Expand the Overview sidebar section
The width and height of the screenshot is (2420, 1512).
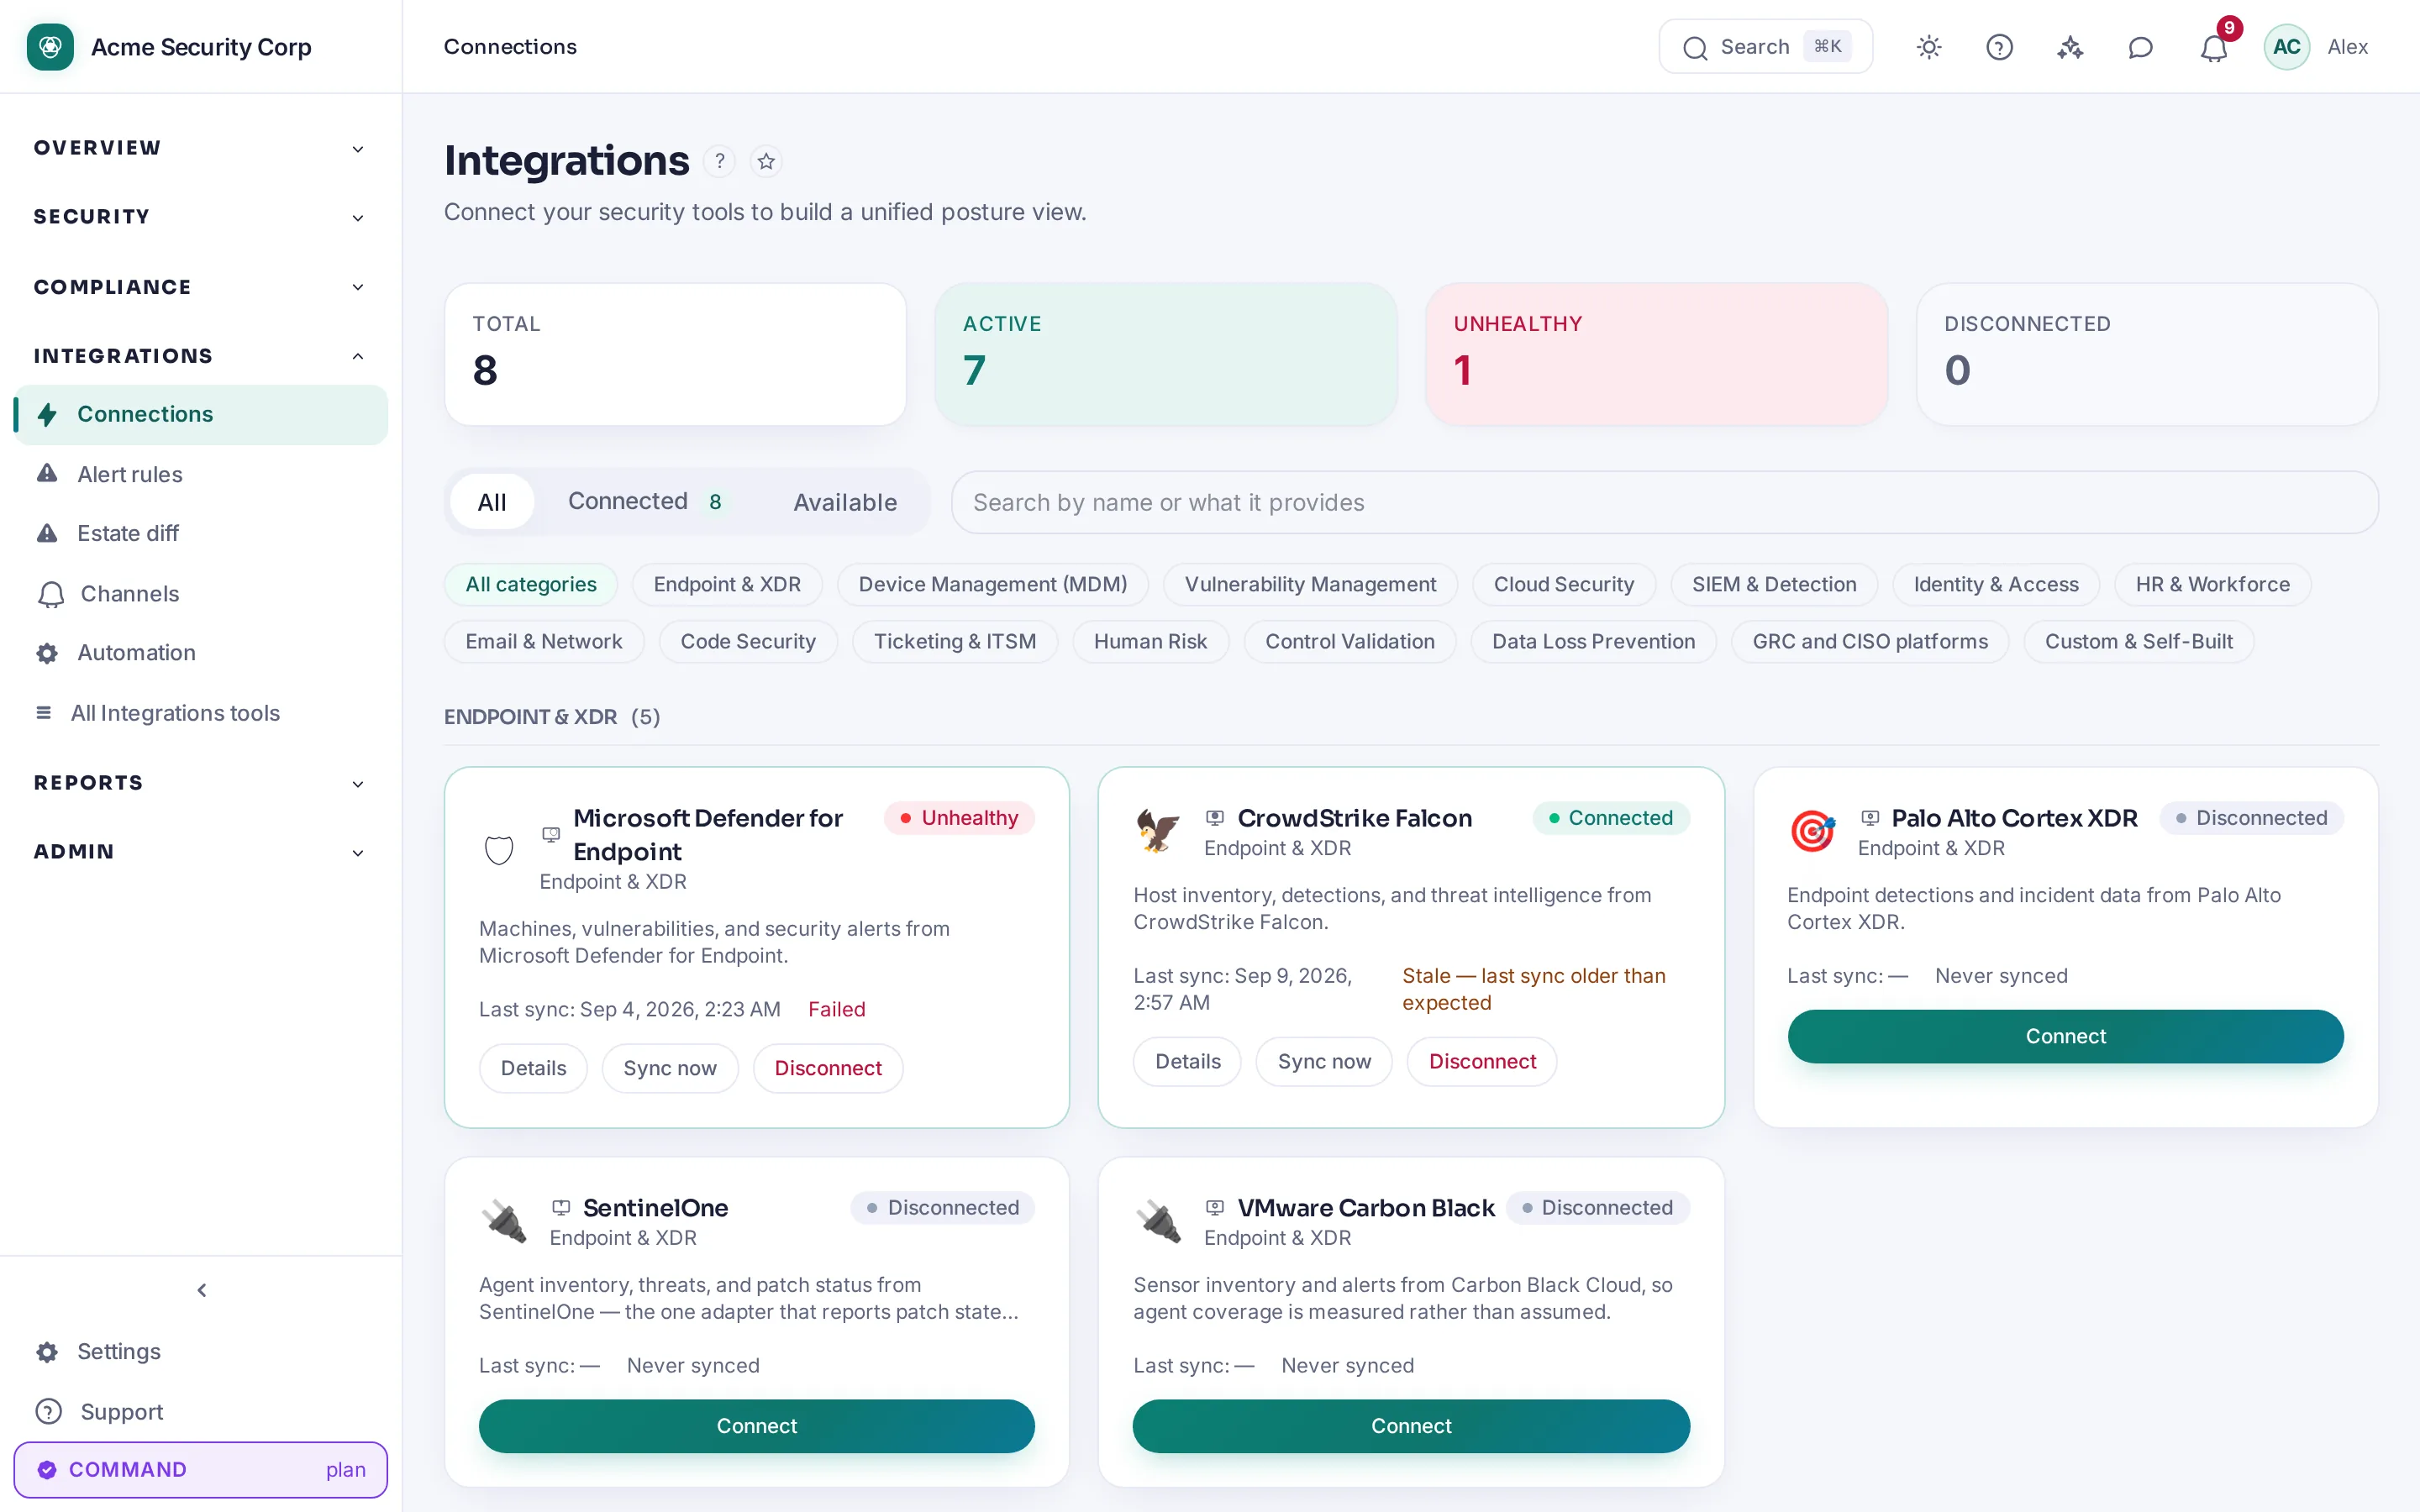(x=201, y=148)
